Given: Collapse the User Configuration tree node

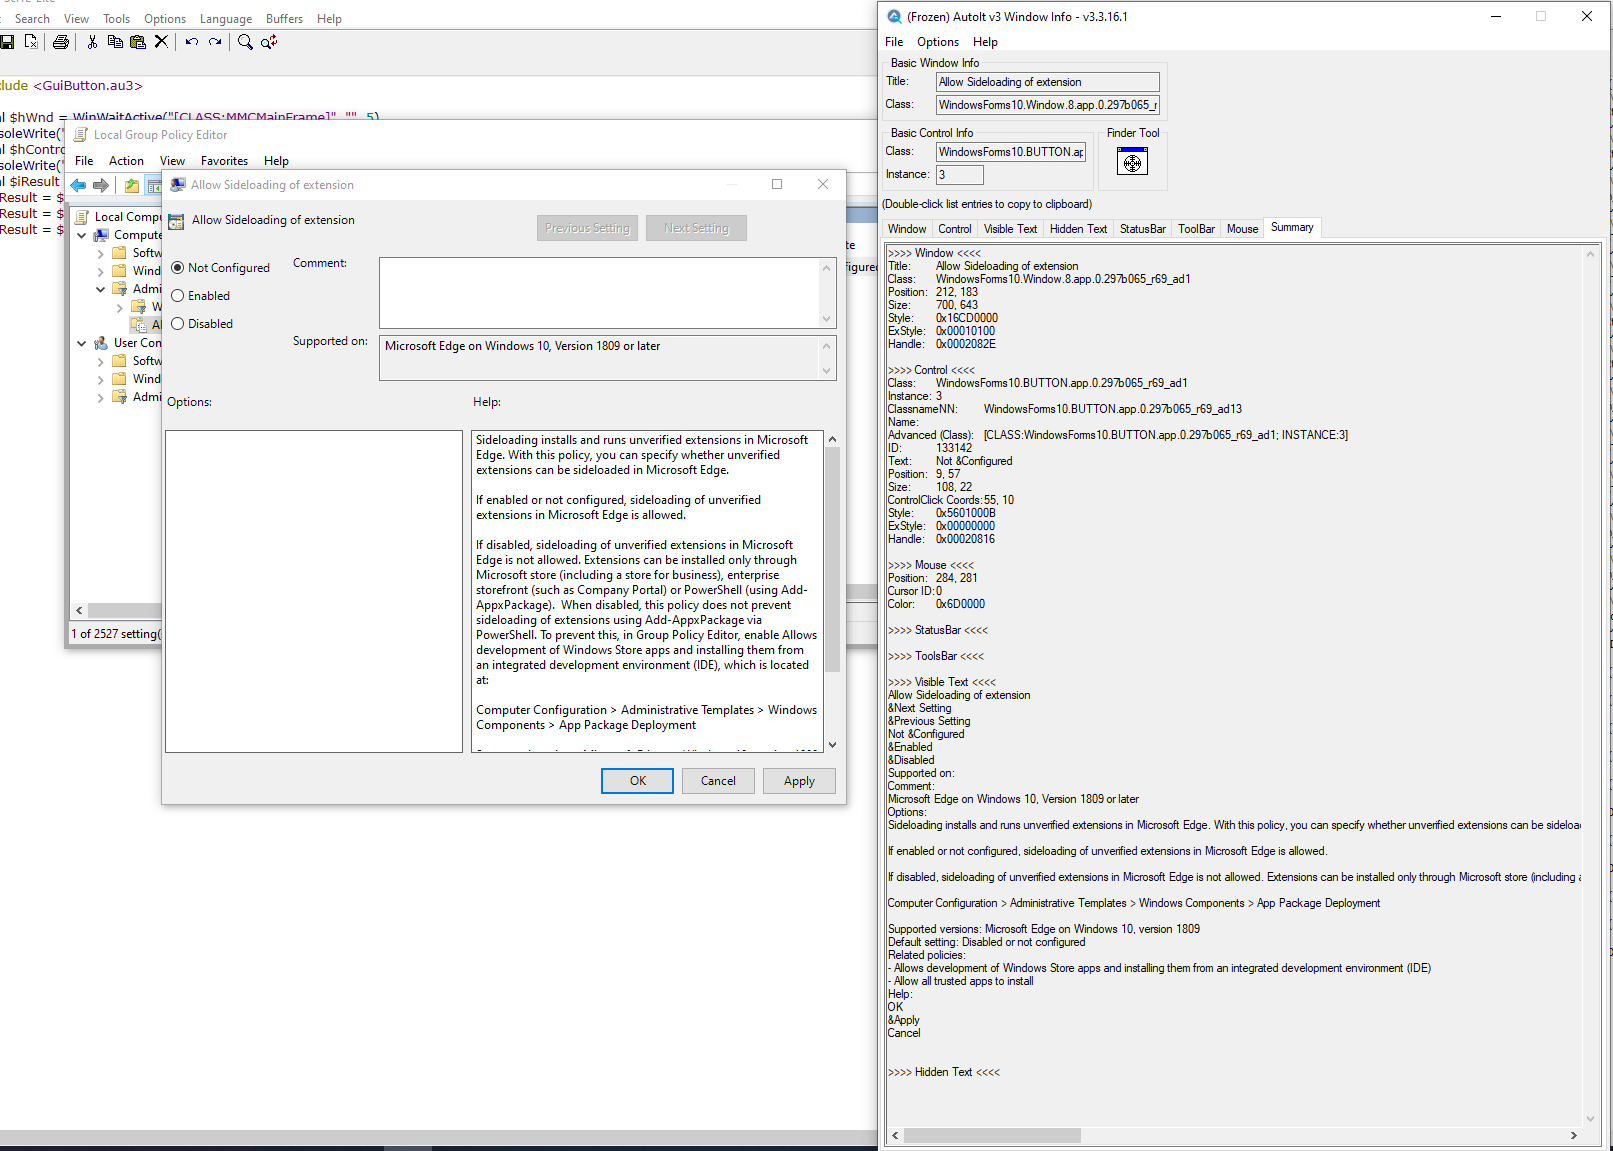Looking at the screenshot, I should click(82, 343).
